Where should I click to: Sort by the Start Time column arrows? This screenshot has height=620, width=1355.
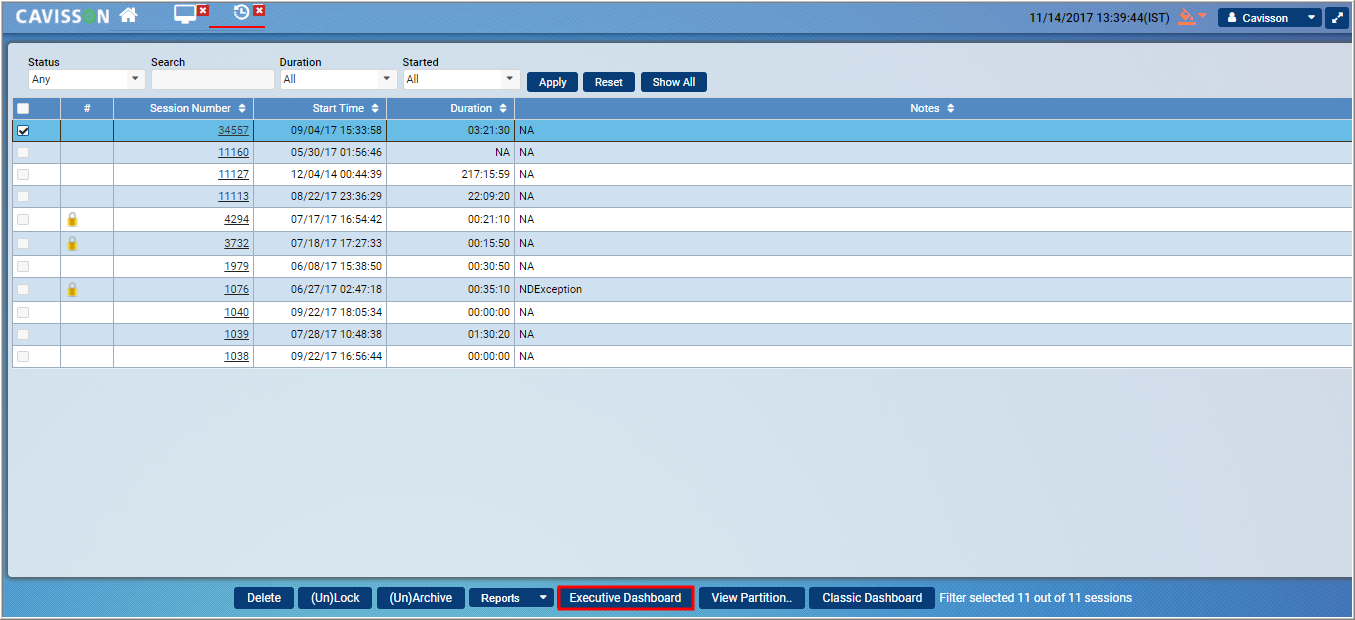click(x=375, y=108)
